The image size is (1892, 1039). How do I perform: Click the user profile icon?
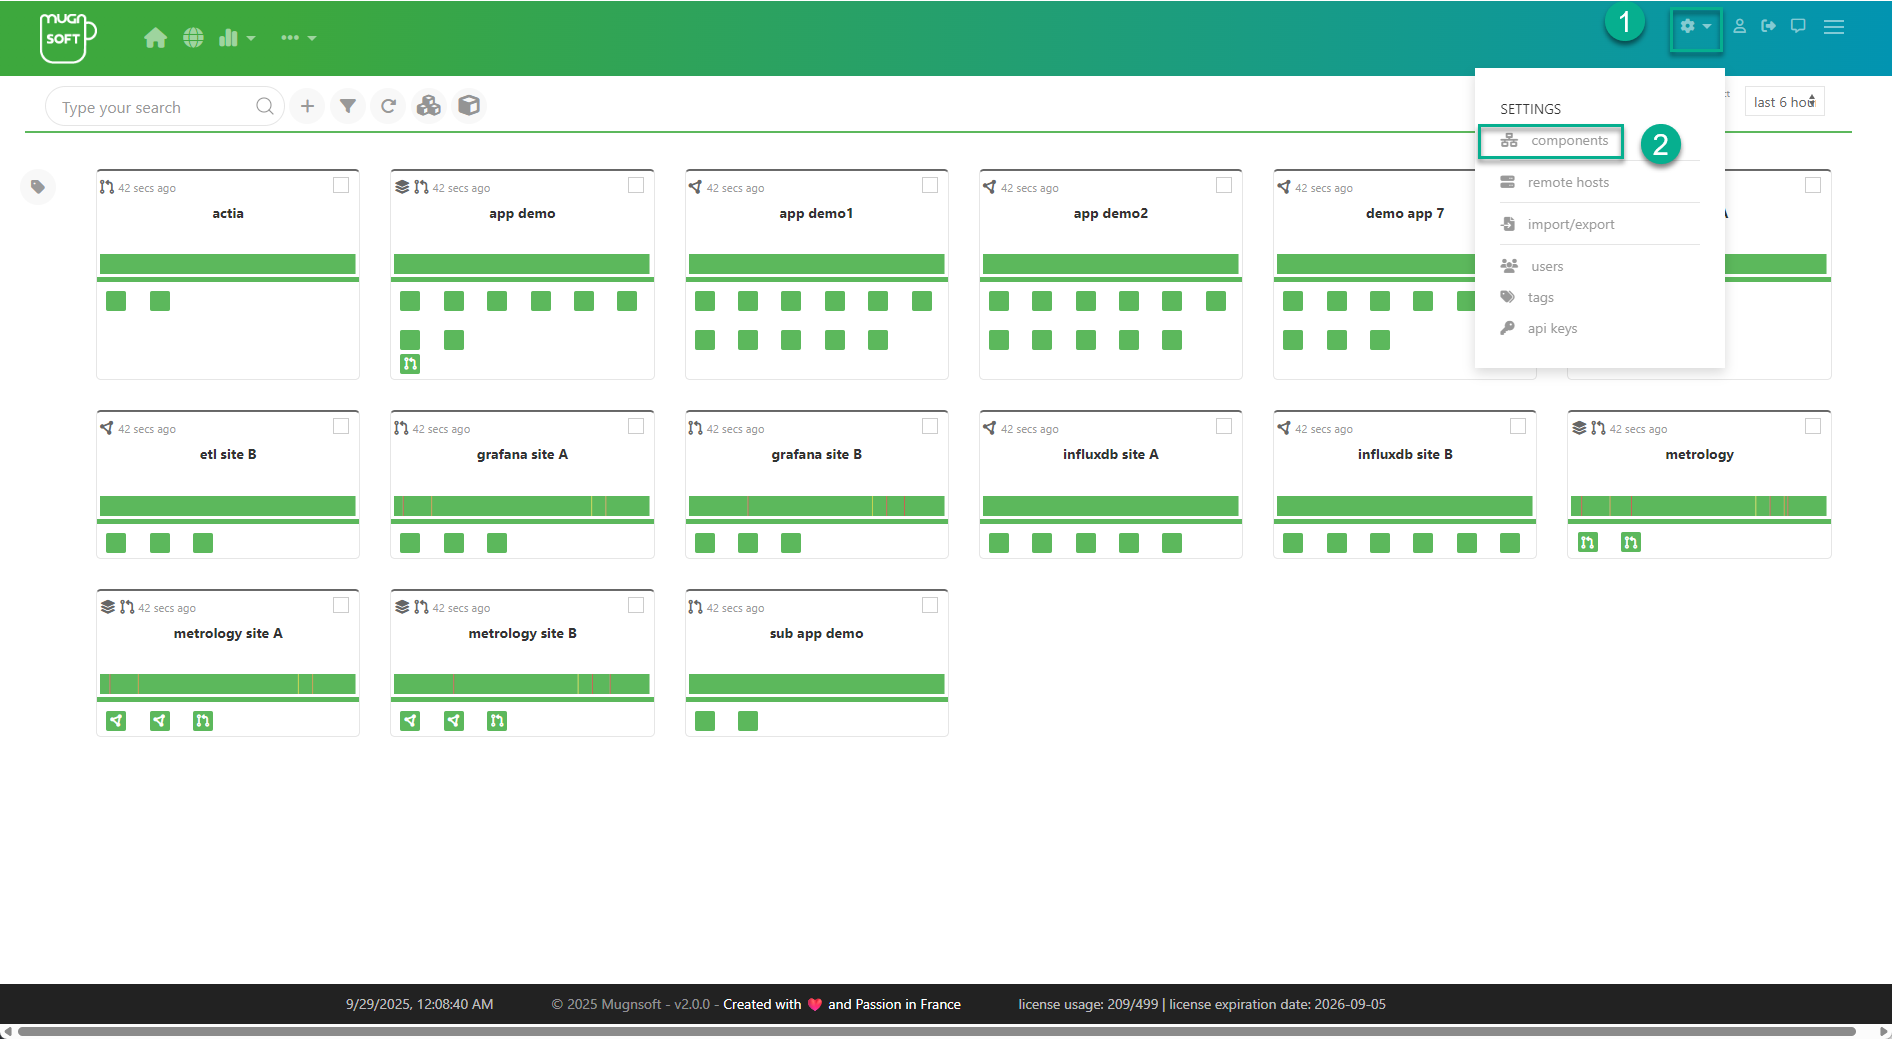(1739, 27)
